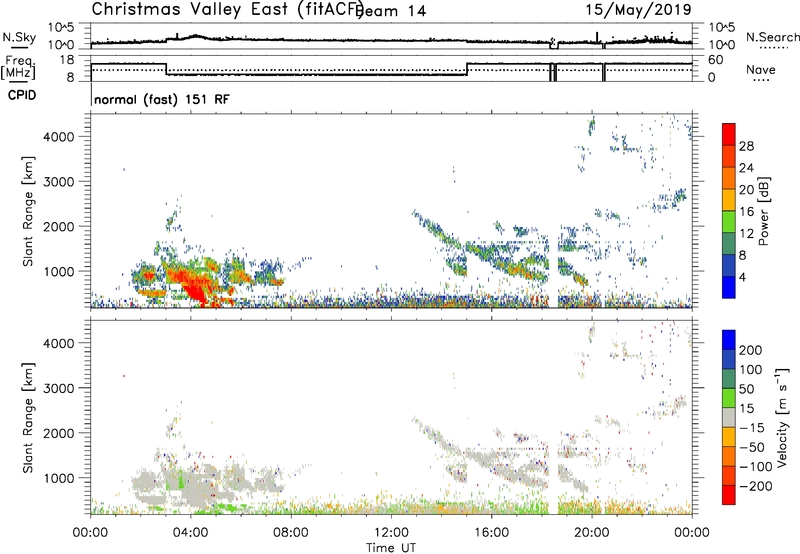Click the "28" tick on power colorbar

pyautogui.click(x=746, y=146)
